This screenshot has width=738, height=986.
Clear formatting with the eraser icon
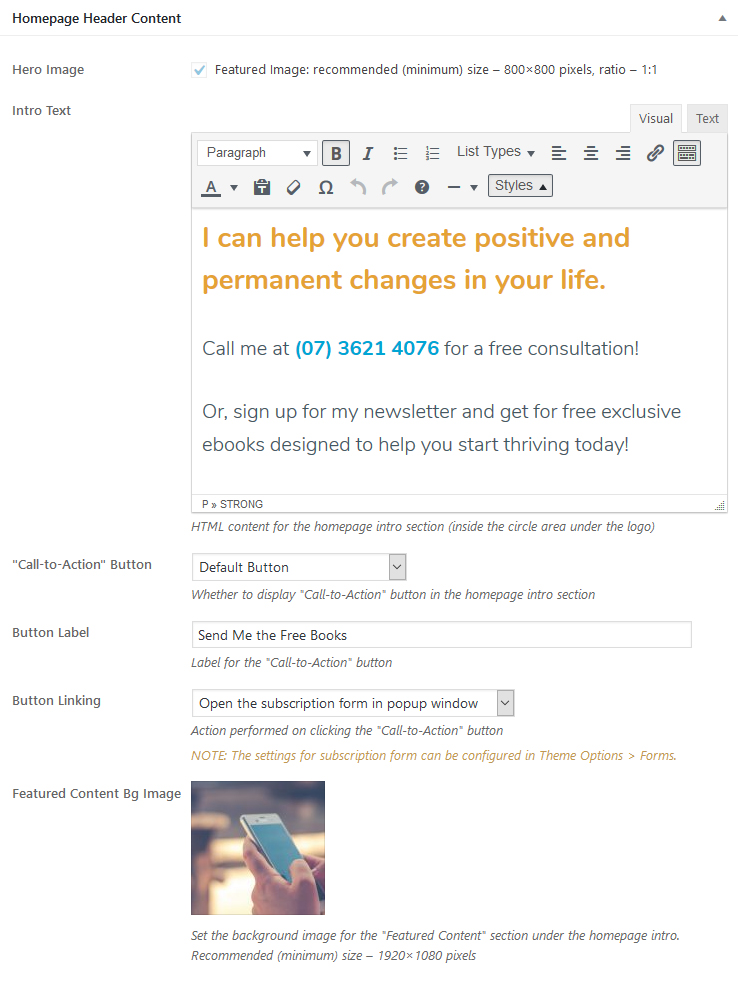pyautogui.click(x=294, y=187)
